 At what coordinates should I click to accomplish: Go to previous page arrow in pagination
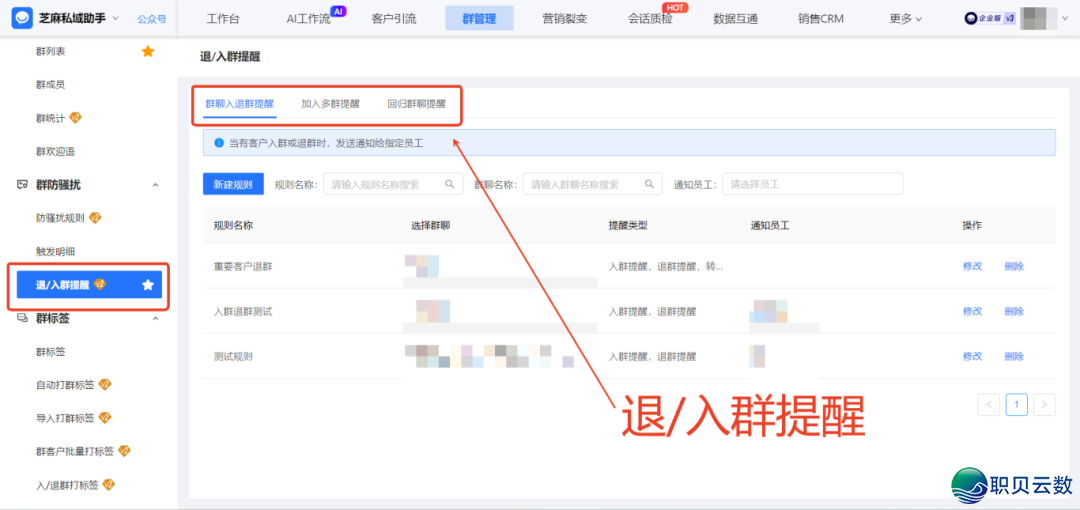point(988,405)
